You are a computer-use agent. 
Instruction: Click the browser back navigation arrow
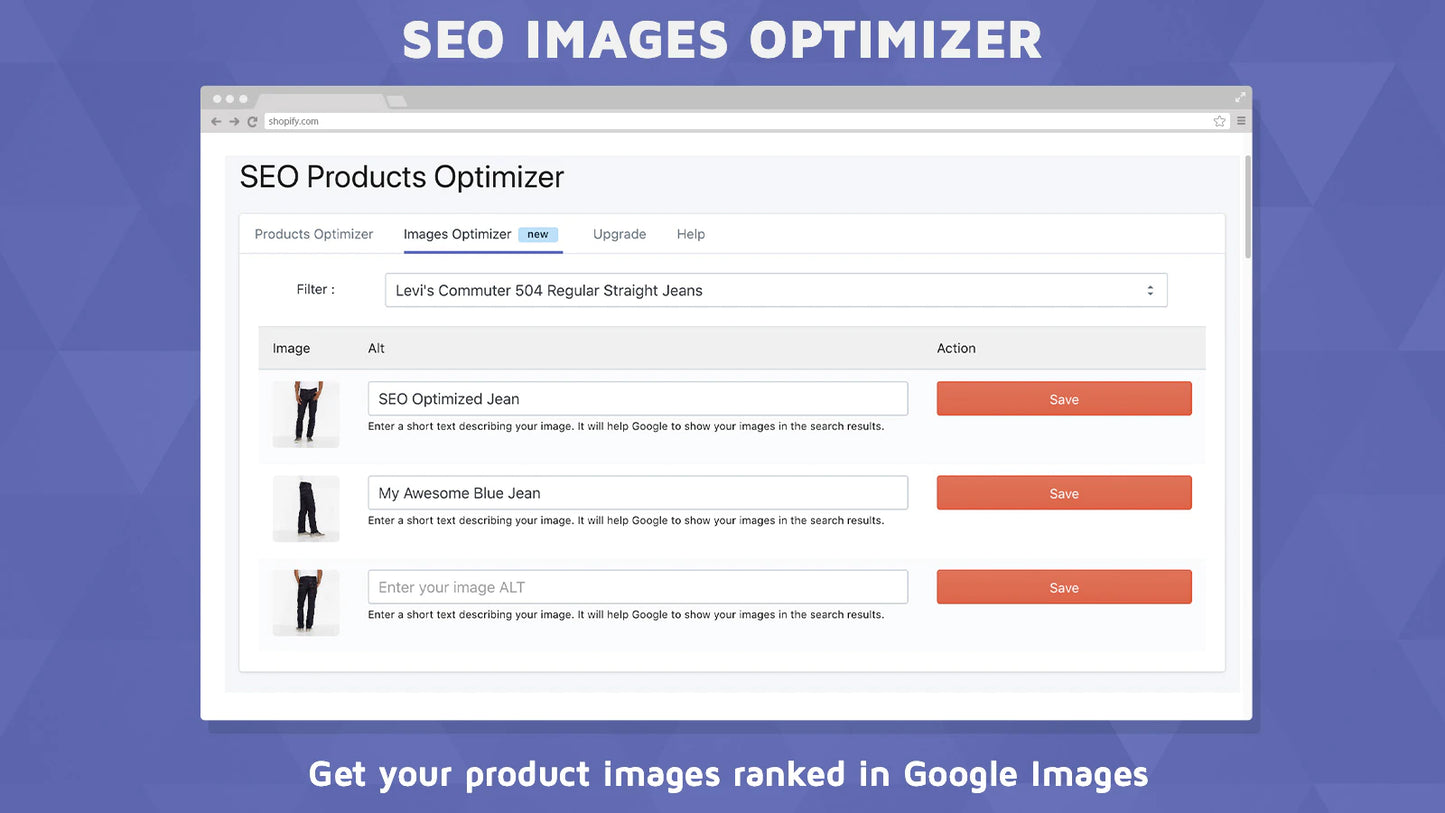point(216,120)
